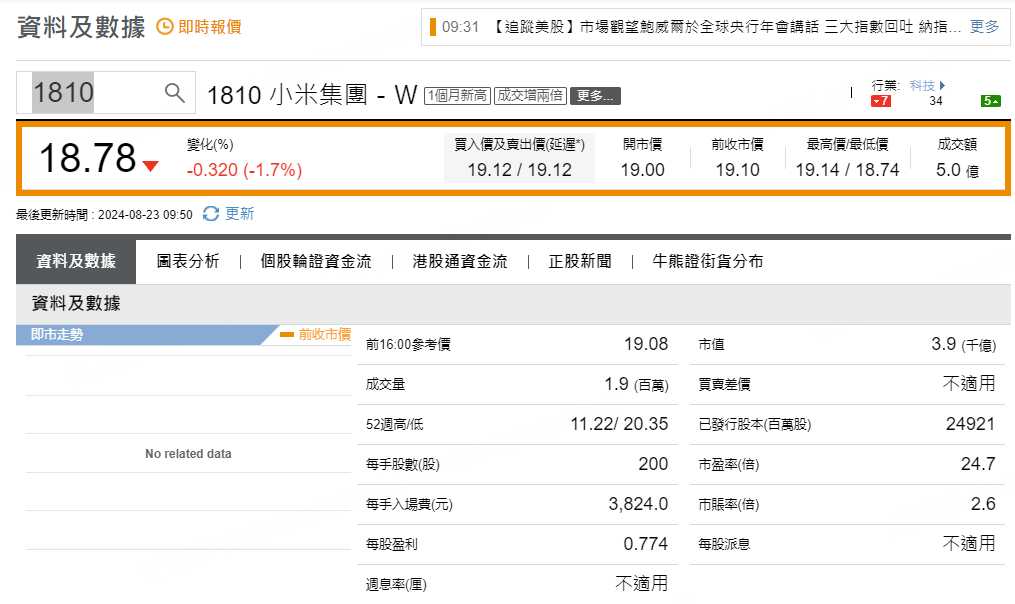This screenshot has width=1015, height=604.
Task: Click the red down-7 decliners badge
Action: [880, 101]
